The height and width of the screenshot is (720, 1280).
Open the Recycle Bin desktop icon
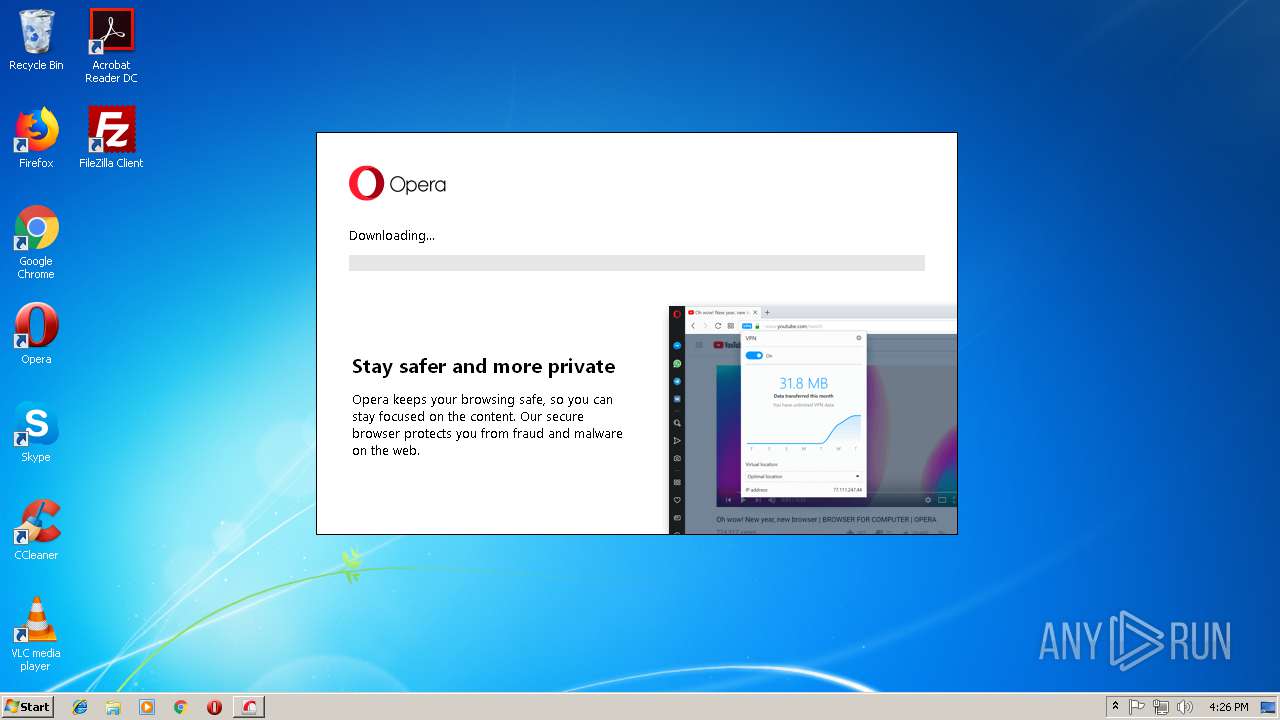tap(36, 40)
